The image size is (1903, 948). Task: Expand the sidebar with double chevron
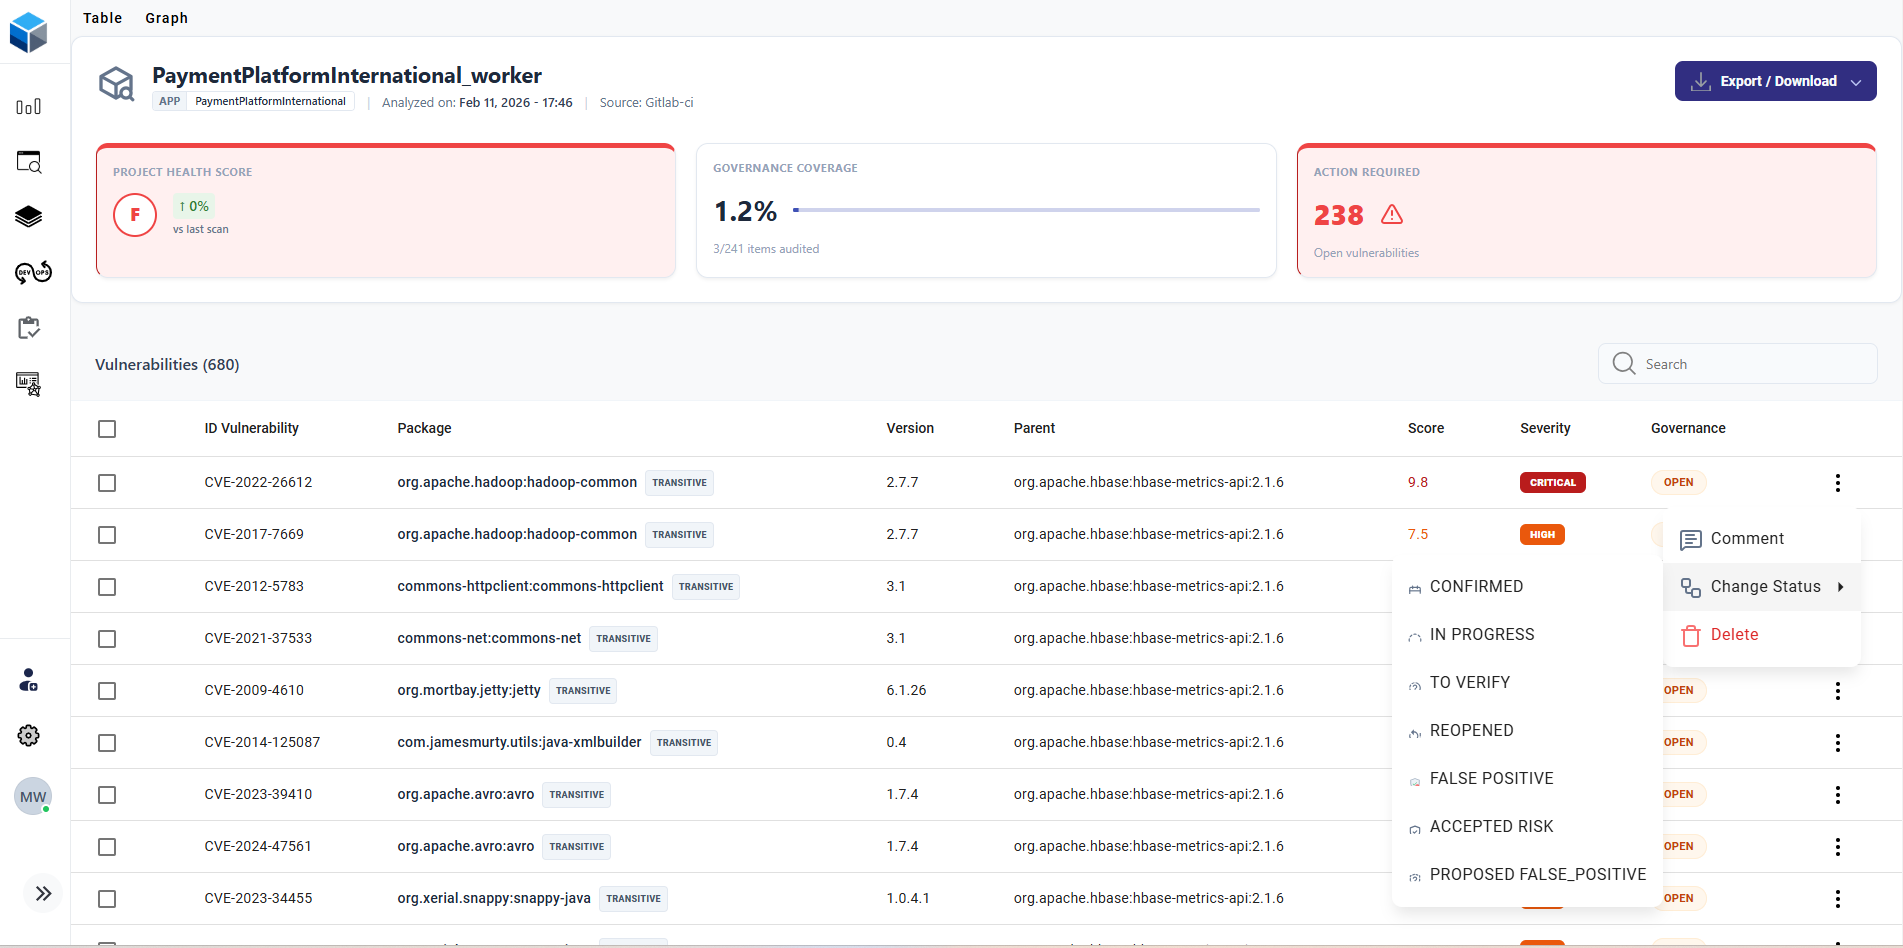pos(43,894)
